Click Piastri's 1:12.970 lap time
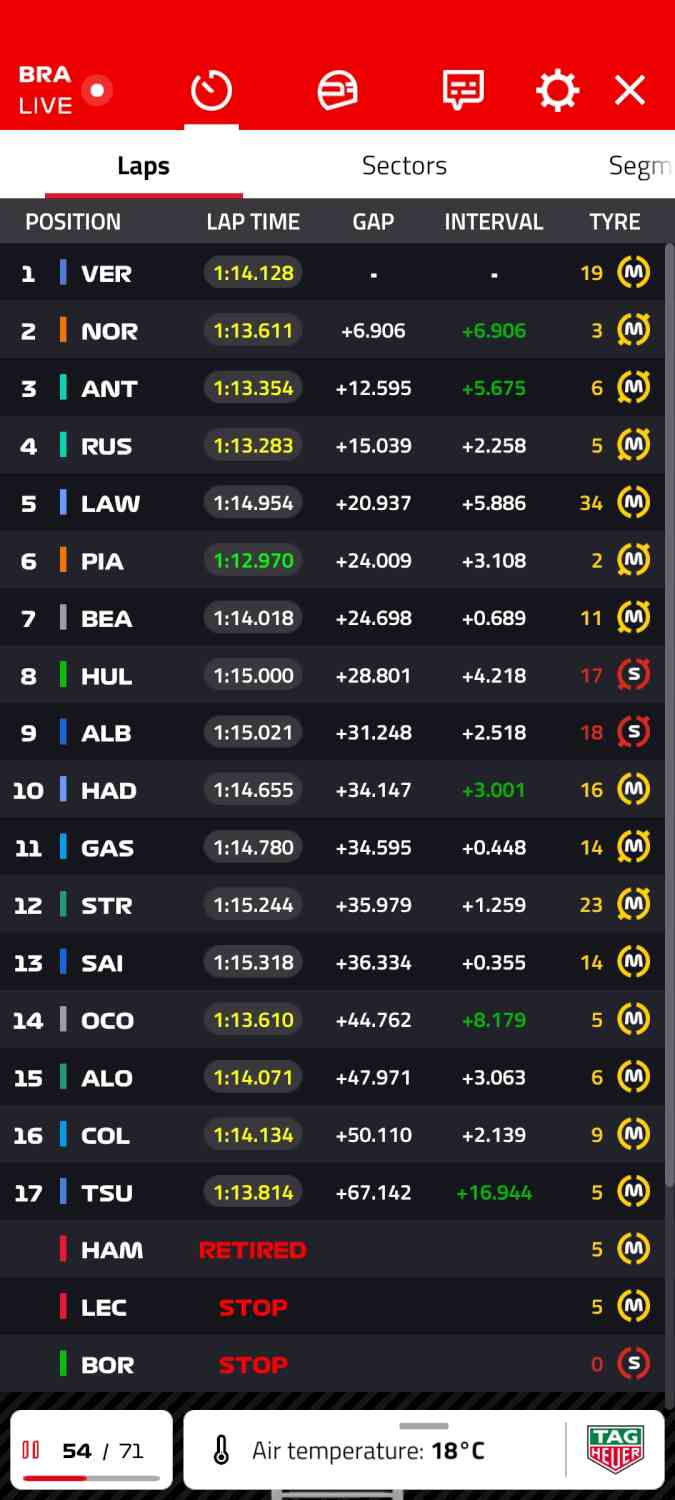The width and height of the screenshot is (675, 1500). [253, 560]
